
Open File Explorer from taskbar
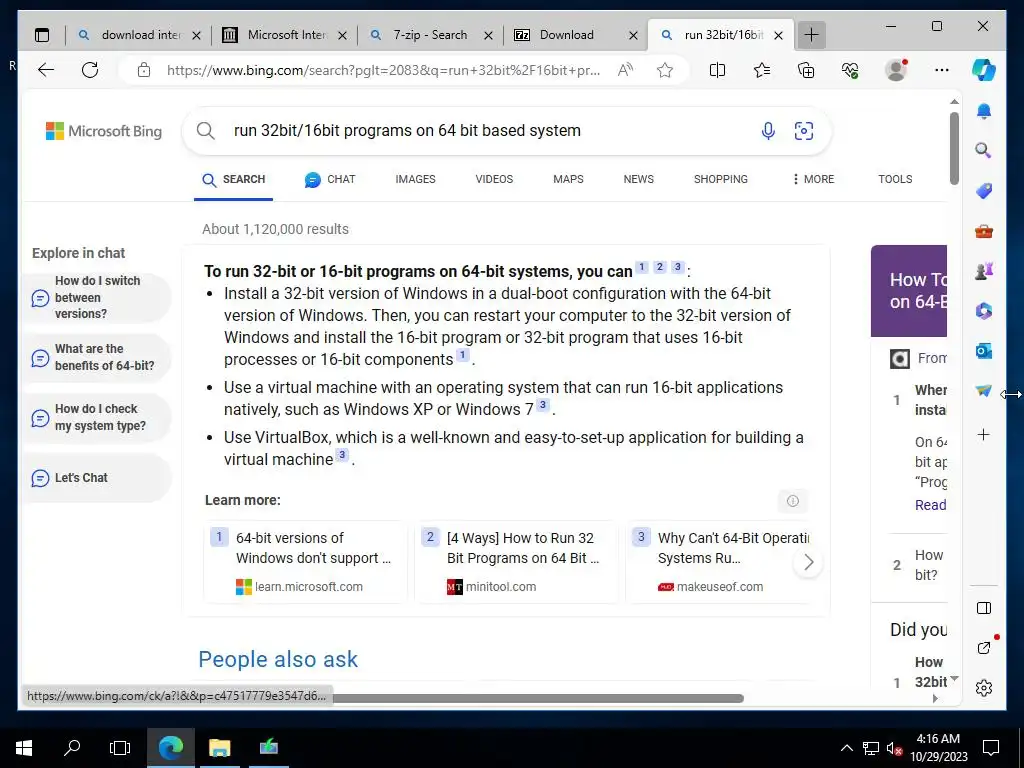(219, 748)
